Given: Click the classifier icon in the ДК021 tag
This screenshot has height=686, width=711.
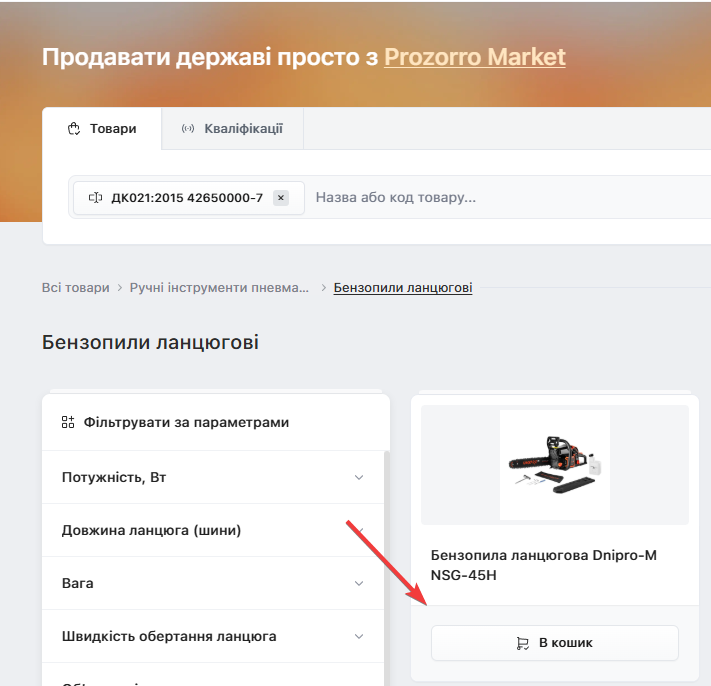Looking at the screenshot, I should (95, 198).
